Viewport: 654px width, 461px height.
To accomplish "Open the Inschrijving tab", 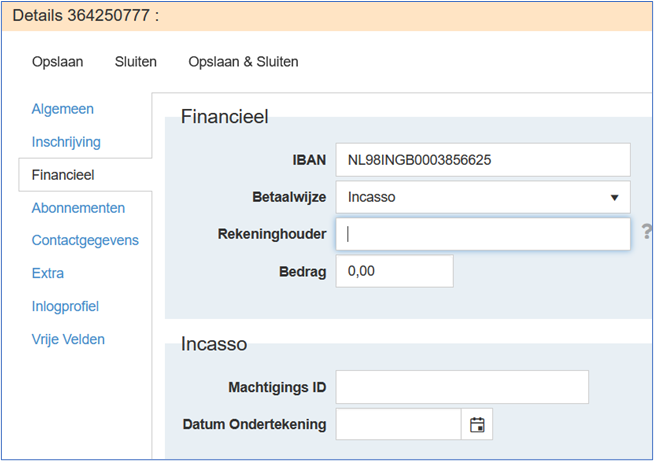I will [66, 142].
